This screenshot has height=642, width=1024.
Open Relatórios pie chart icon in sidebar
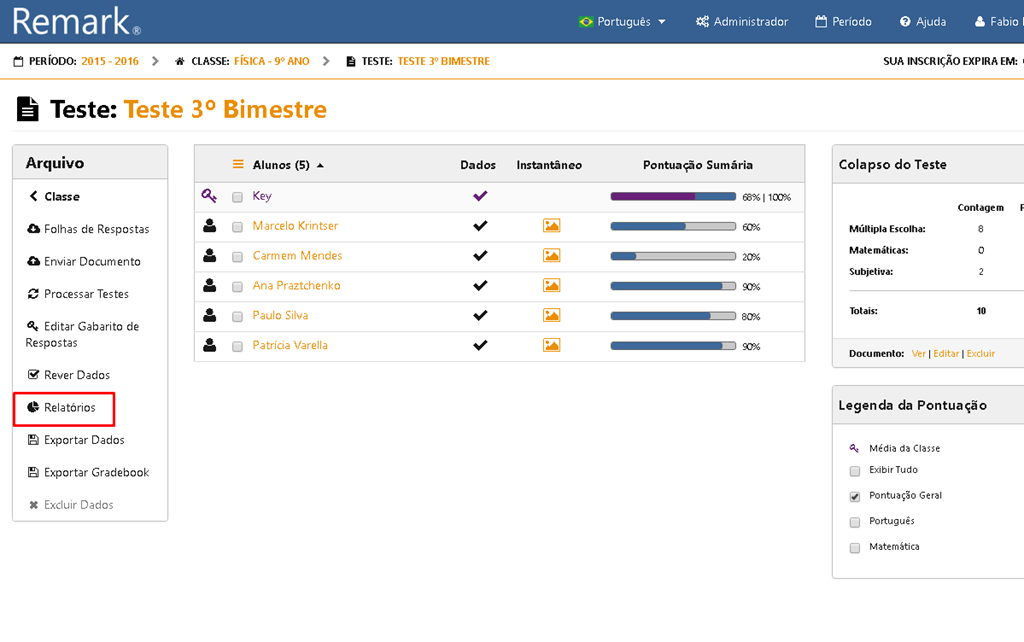pos(33,408)
